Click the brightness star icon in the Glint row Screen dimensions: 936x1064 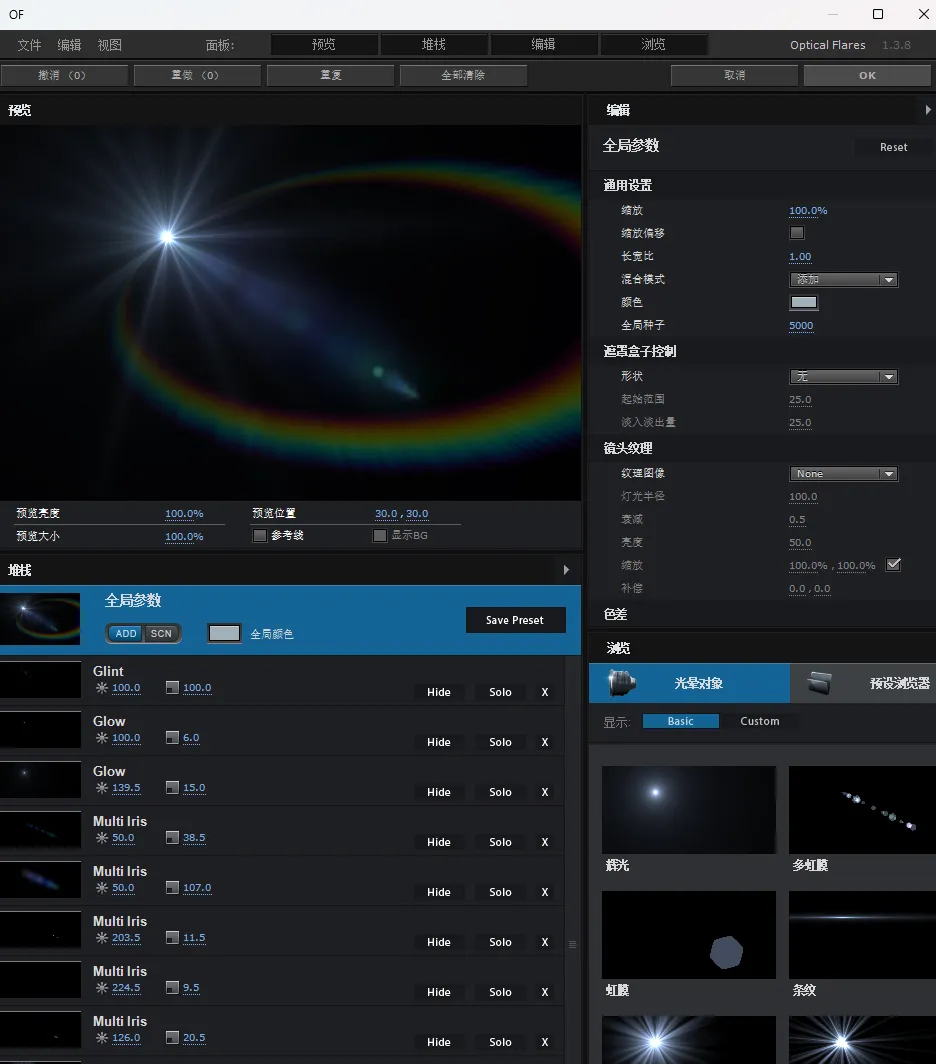click(101, 688)
